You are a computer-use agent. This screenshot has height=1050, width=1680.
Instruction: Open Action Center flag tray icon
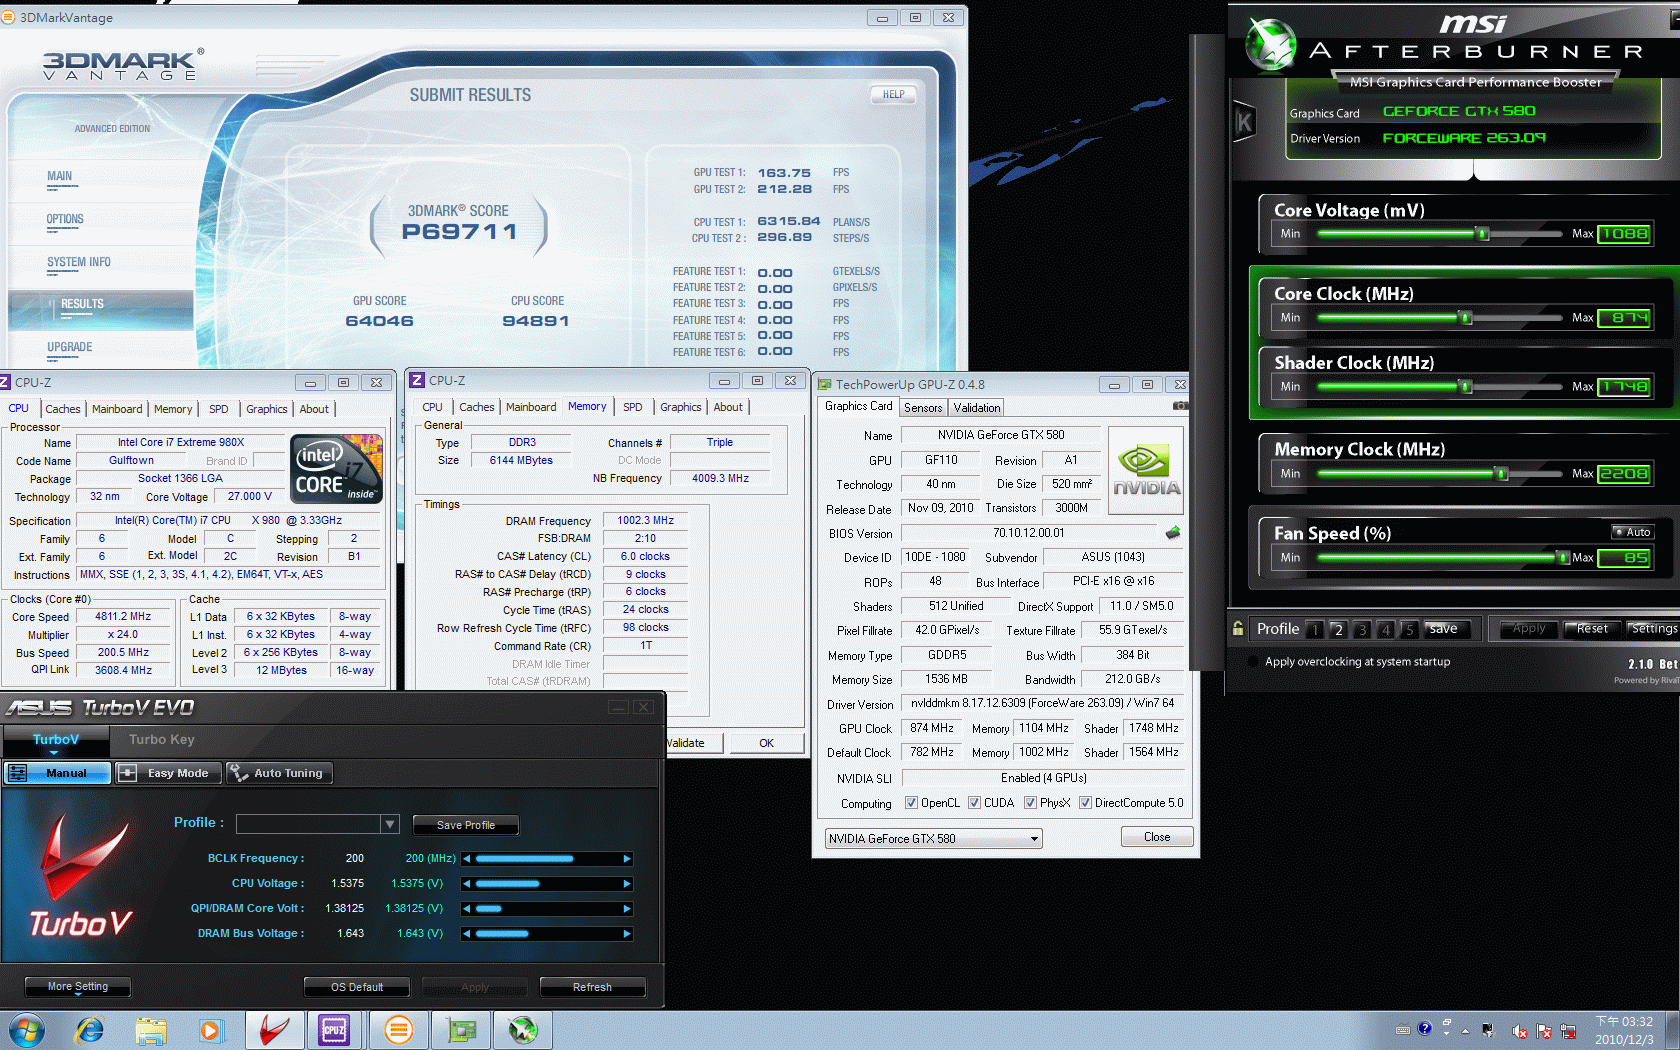coord(1544,1031)
